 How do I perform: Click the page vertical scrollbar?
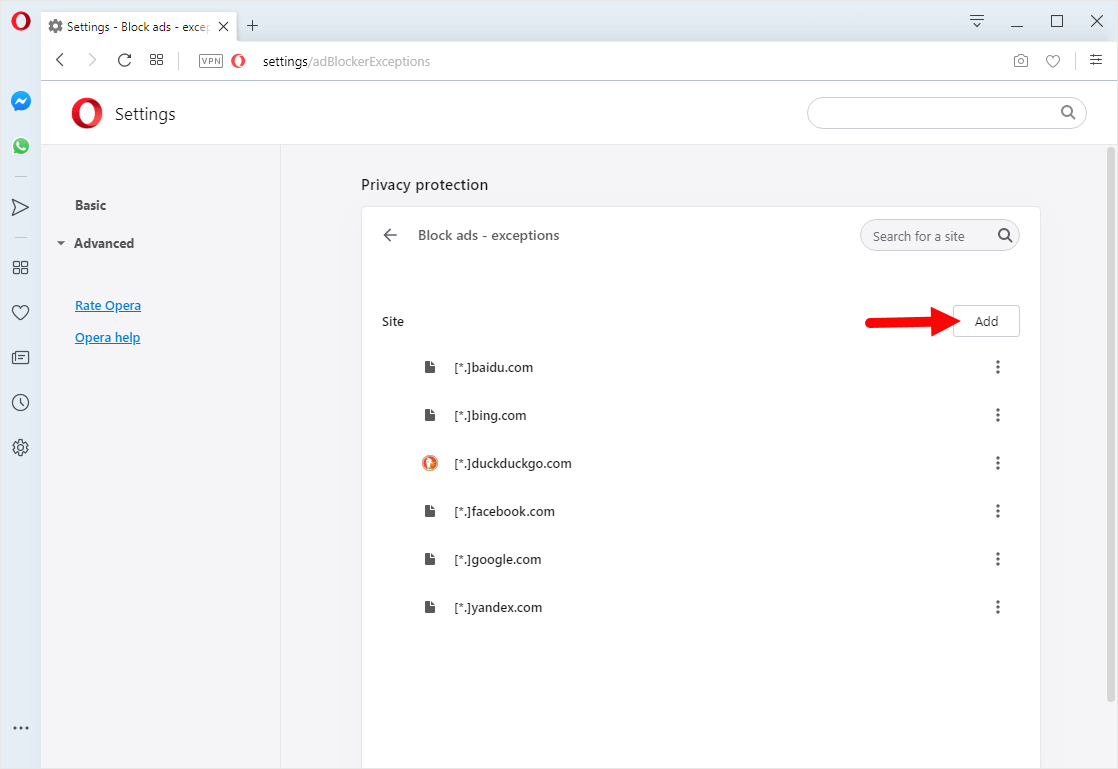click(x=1110, y=424)
